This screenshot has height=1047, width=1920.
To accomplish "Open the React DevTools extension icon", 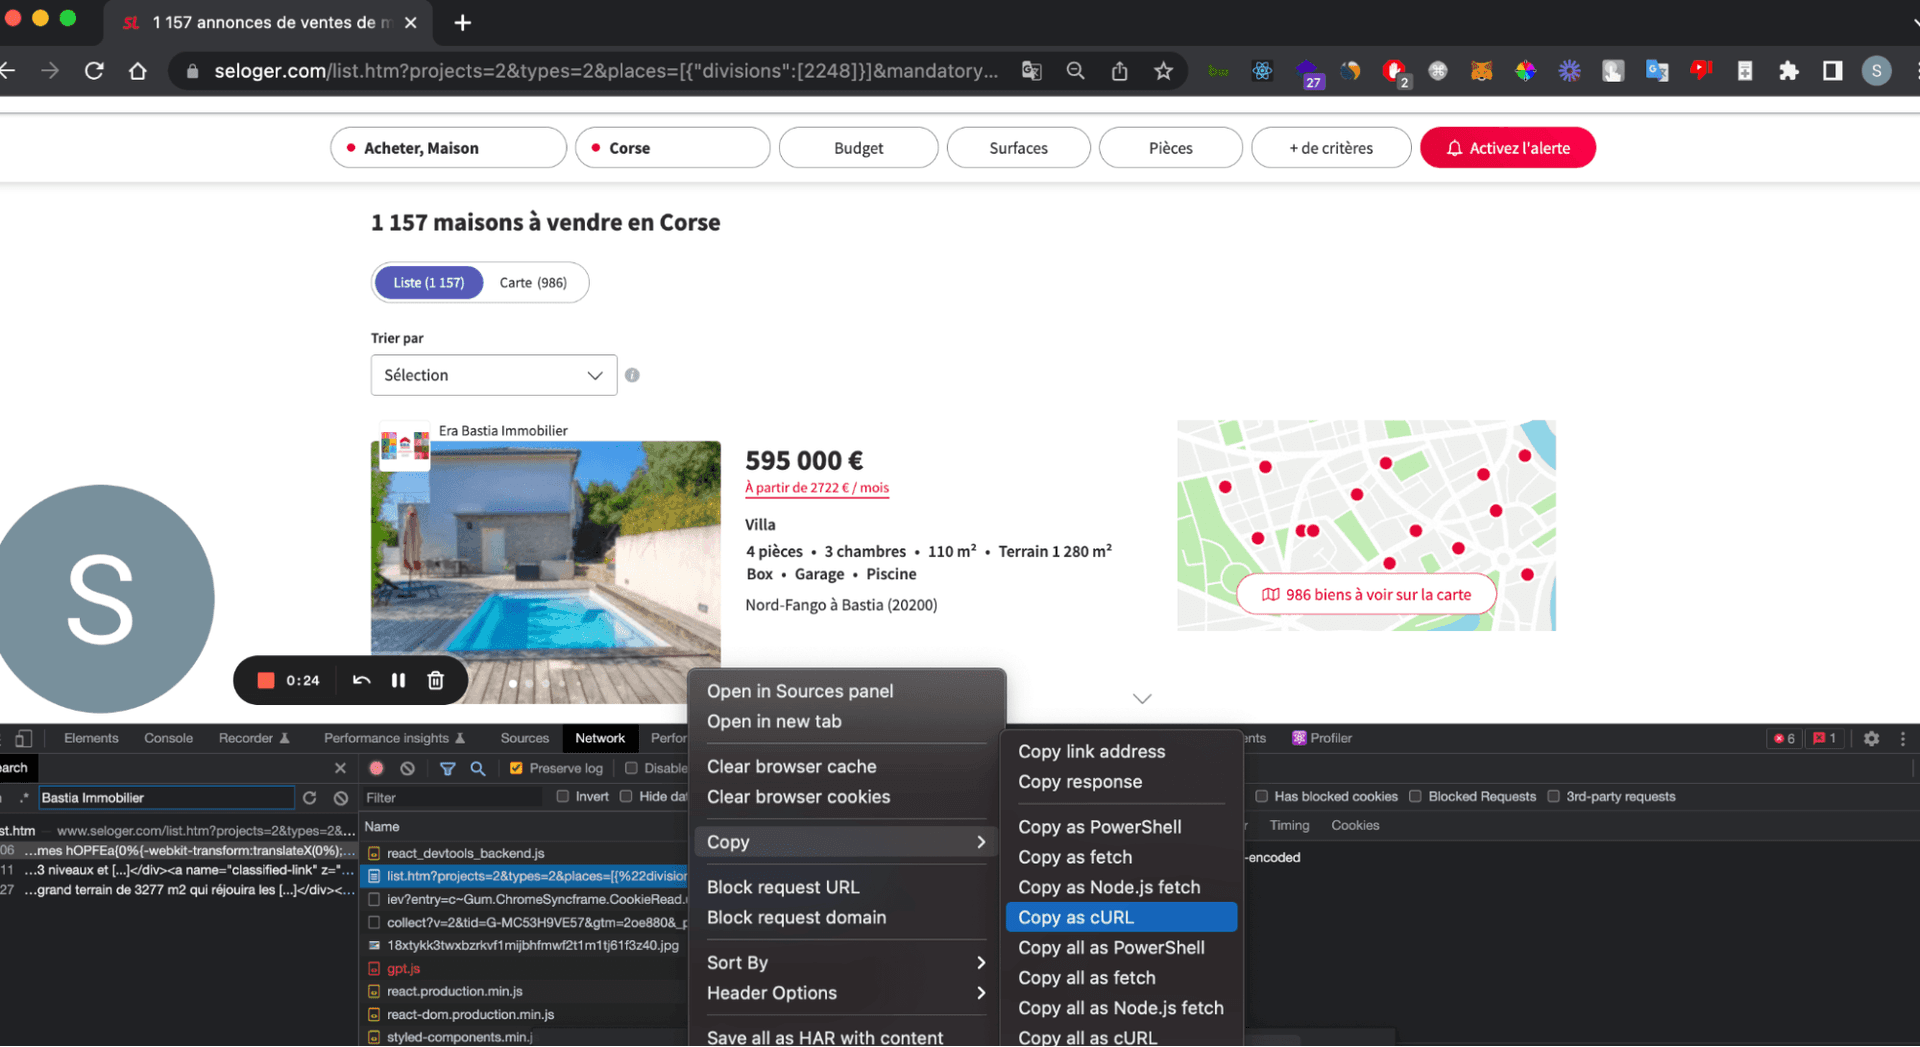I will click(1263, 71).
